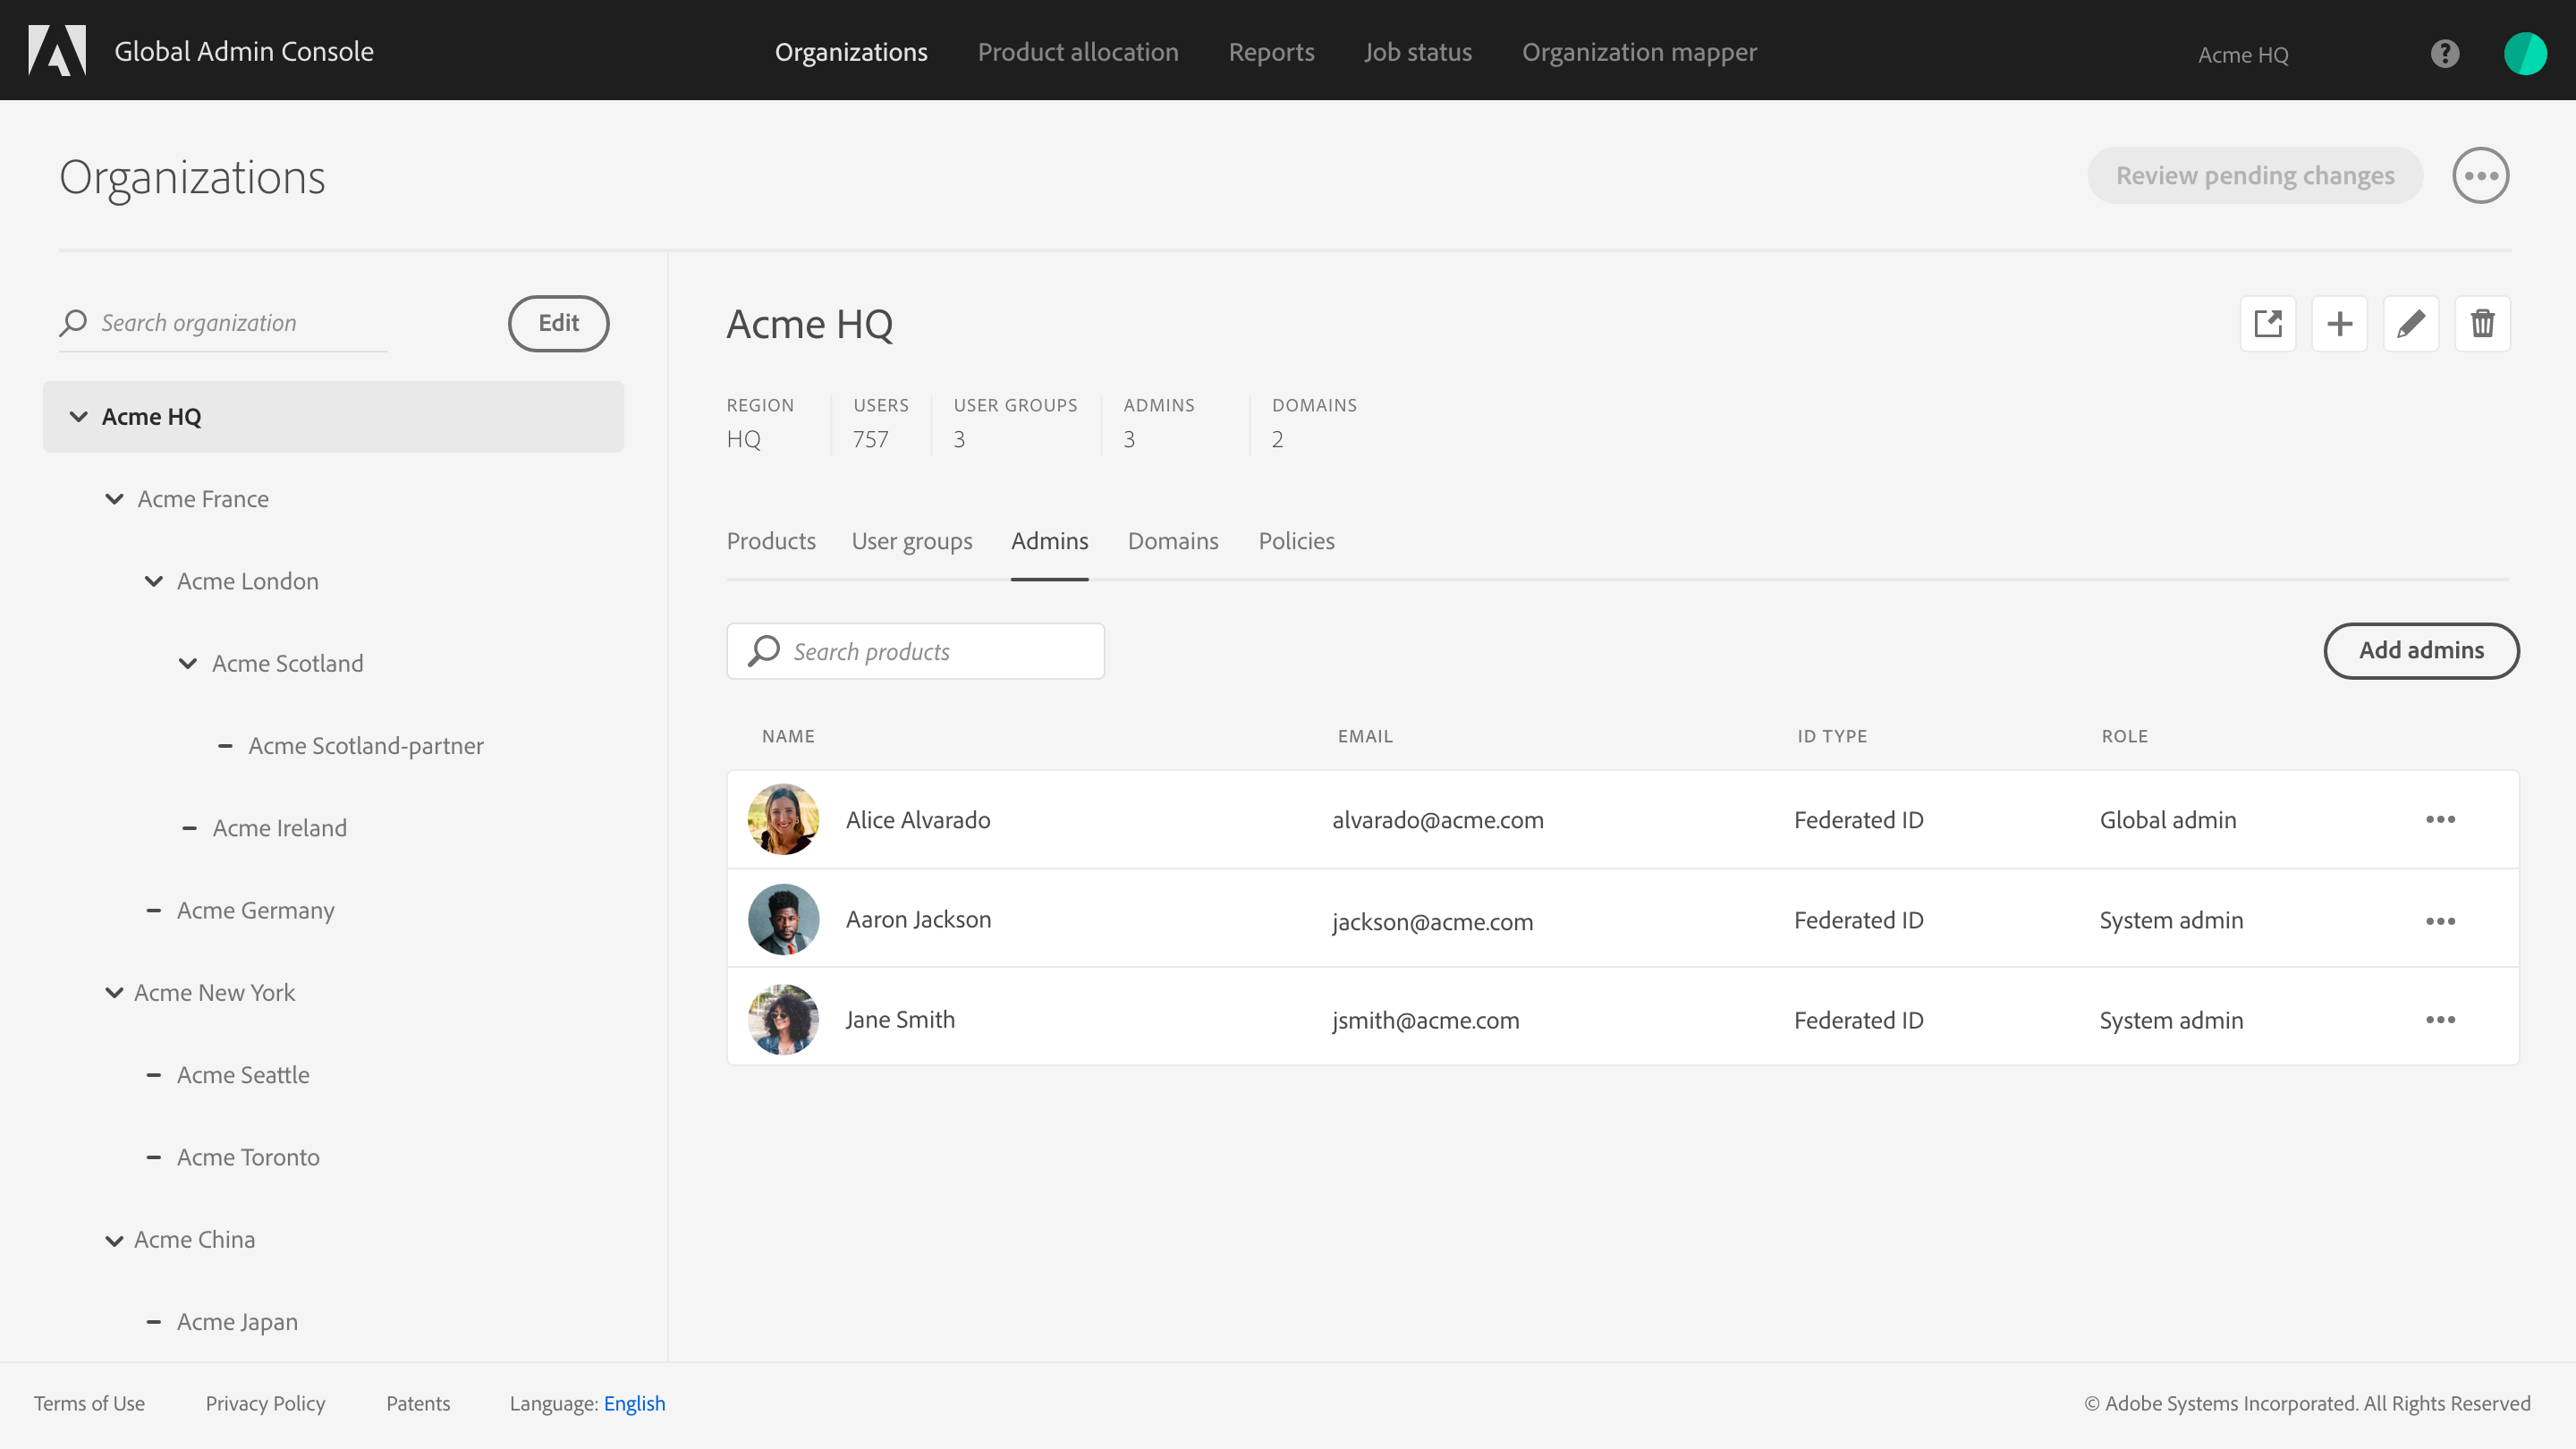The image size is (2576, 1449).
Task: Click the Users count 757
Action: pyautogui.click(x=870, y=439)
